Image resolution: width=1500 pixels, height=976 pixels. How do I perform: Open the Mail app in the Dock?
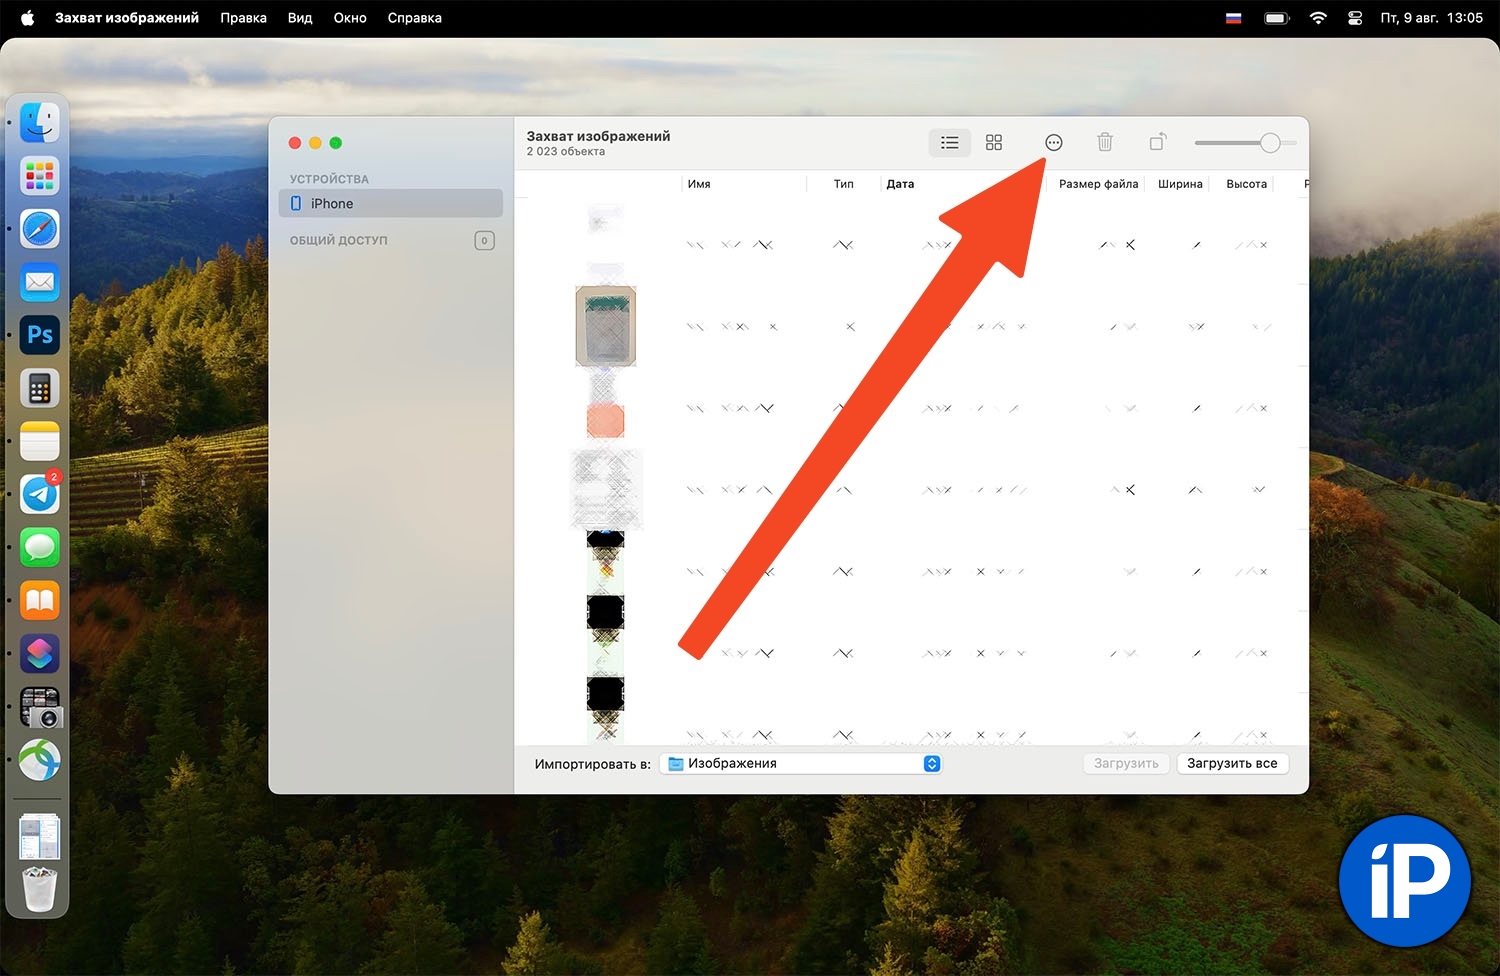coord(40,282)
